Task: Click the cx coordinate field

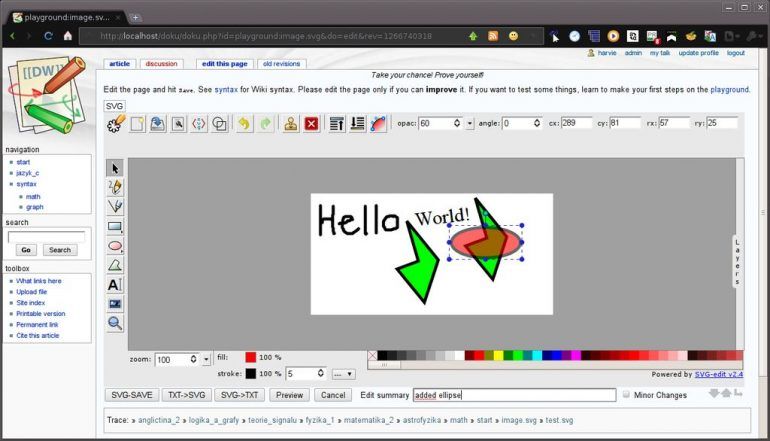Action: click(x=577, y=123)
